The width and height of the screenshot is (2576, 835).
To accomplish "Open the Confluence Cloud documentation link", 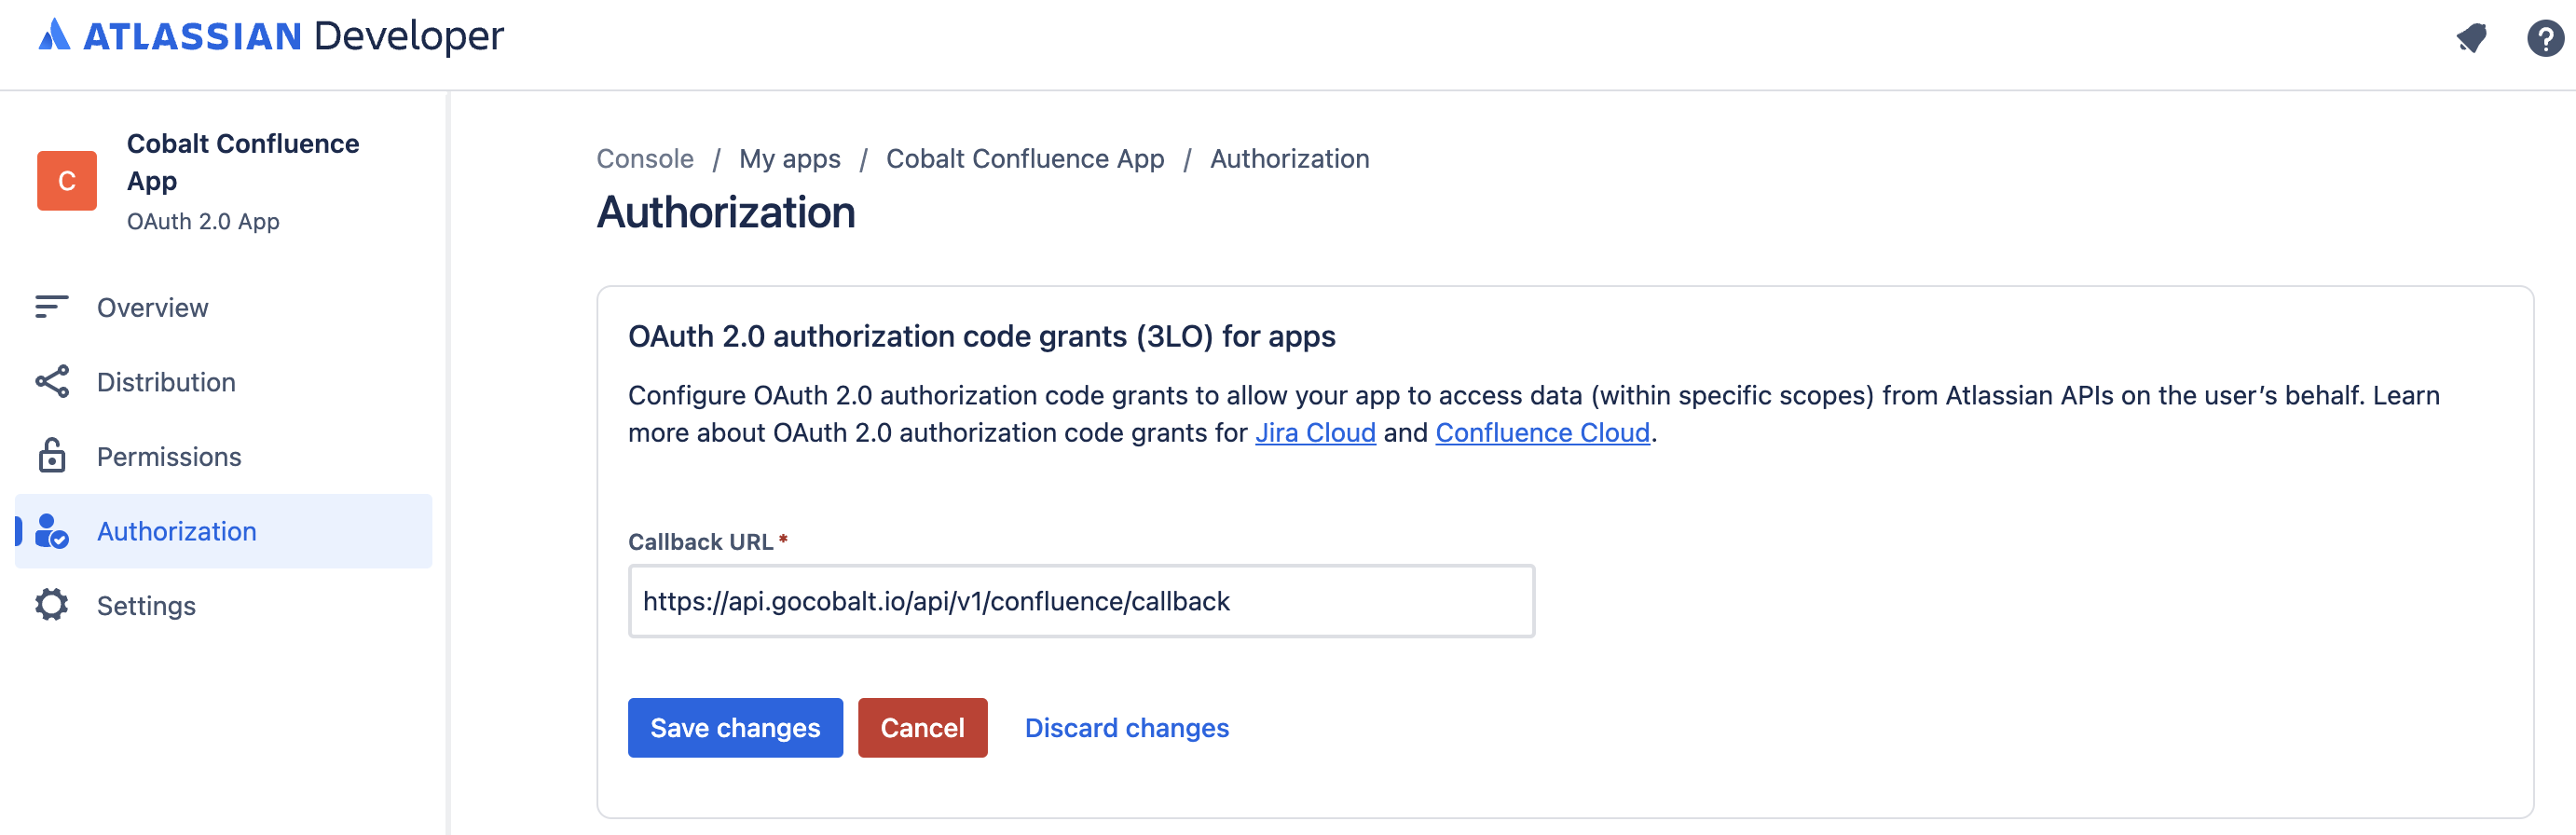I will [1541, 432].
